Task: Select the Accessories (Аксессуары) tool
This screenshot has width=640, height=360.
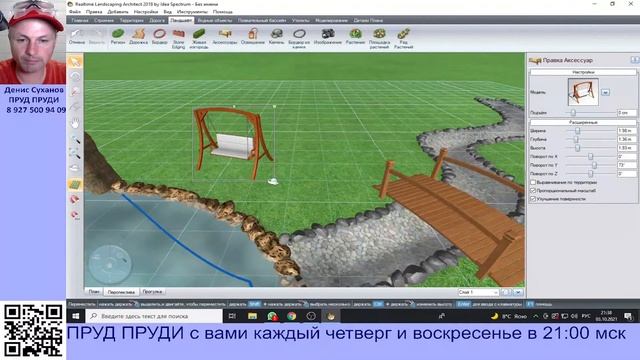Action: tap(224, 36)
